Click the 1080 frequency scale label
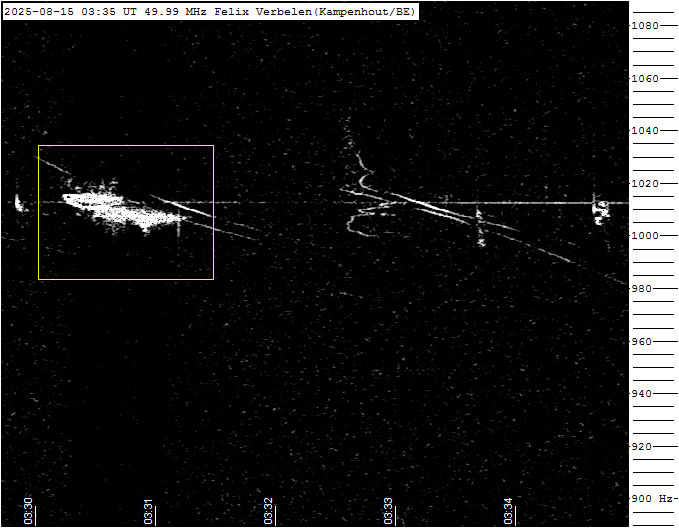679x528 pixels. point(645,26)
